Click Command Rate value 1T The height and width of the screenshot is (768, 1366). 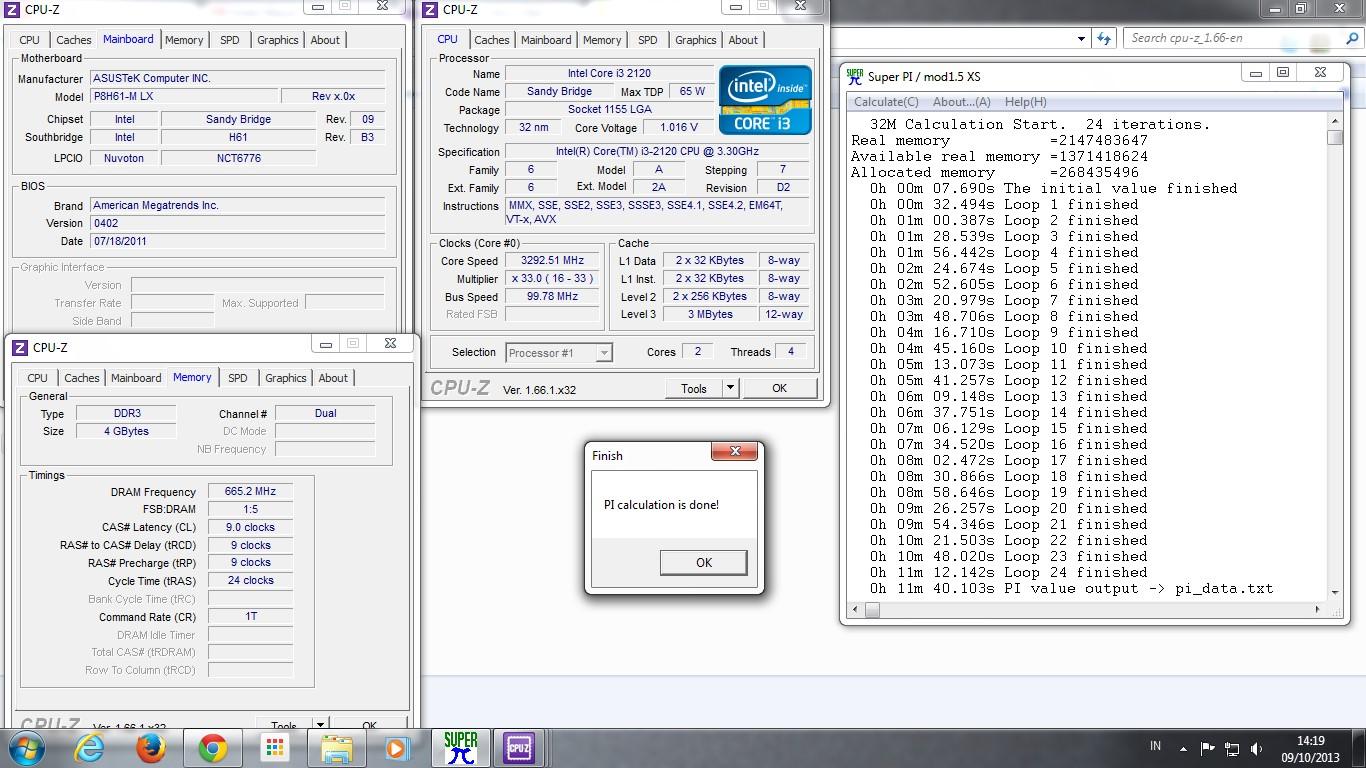250,616
